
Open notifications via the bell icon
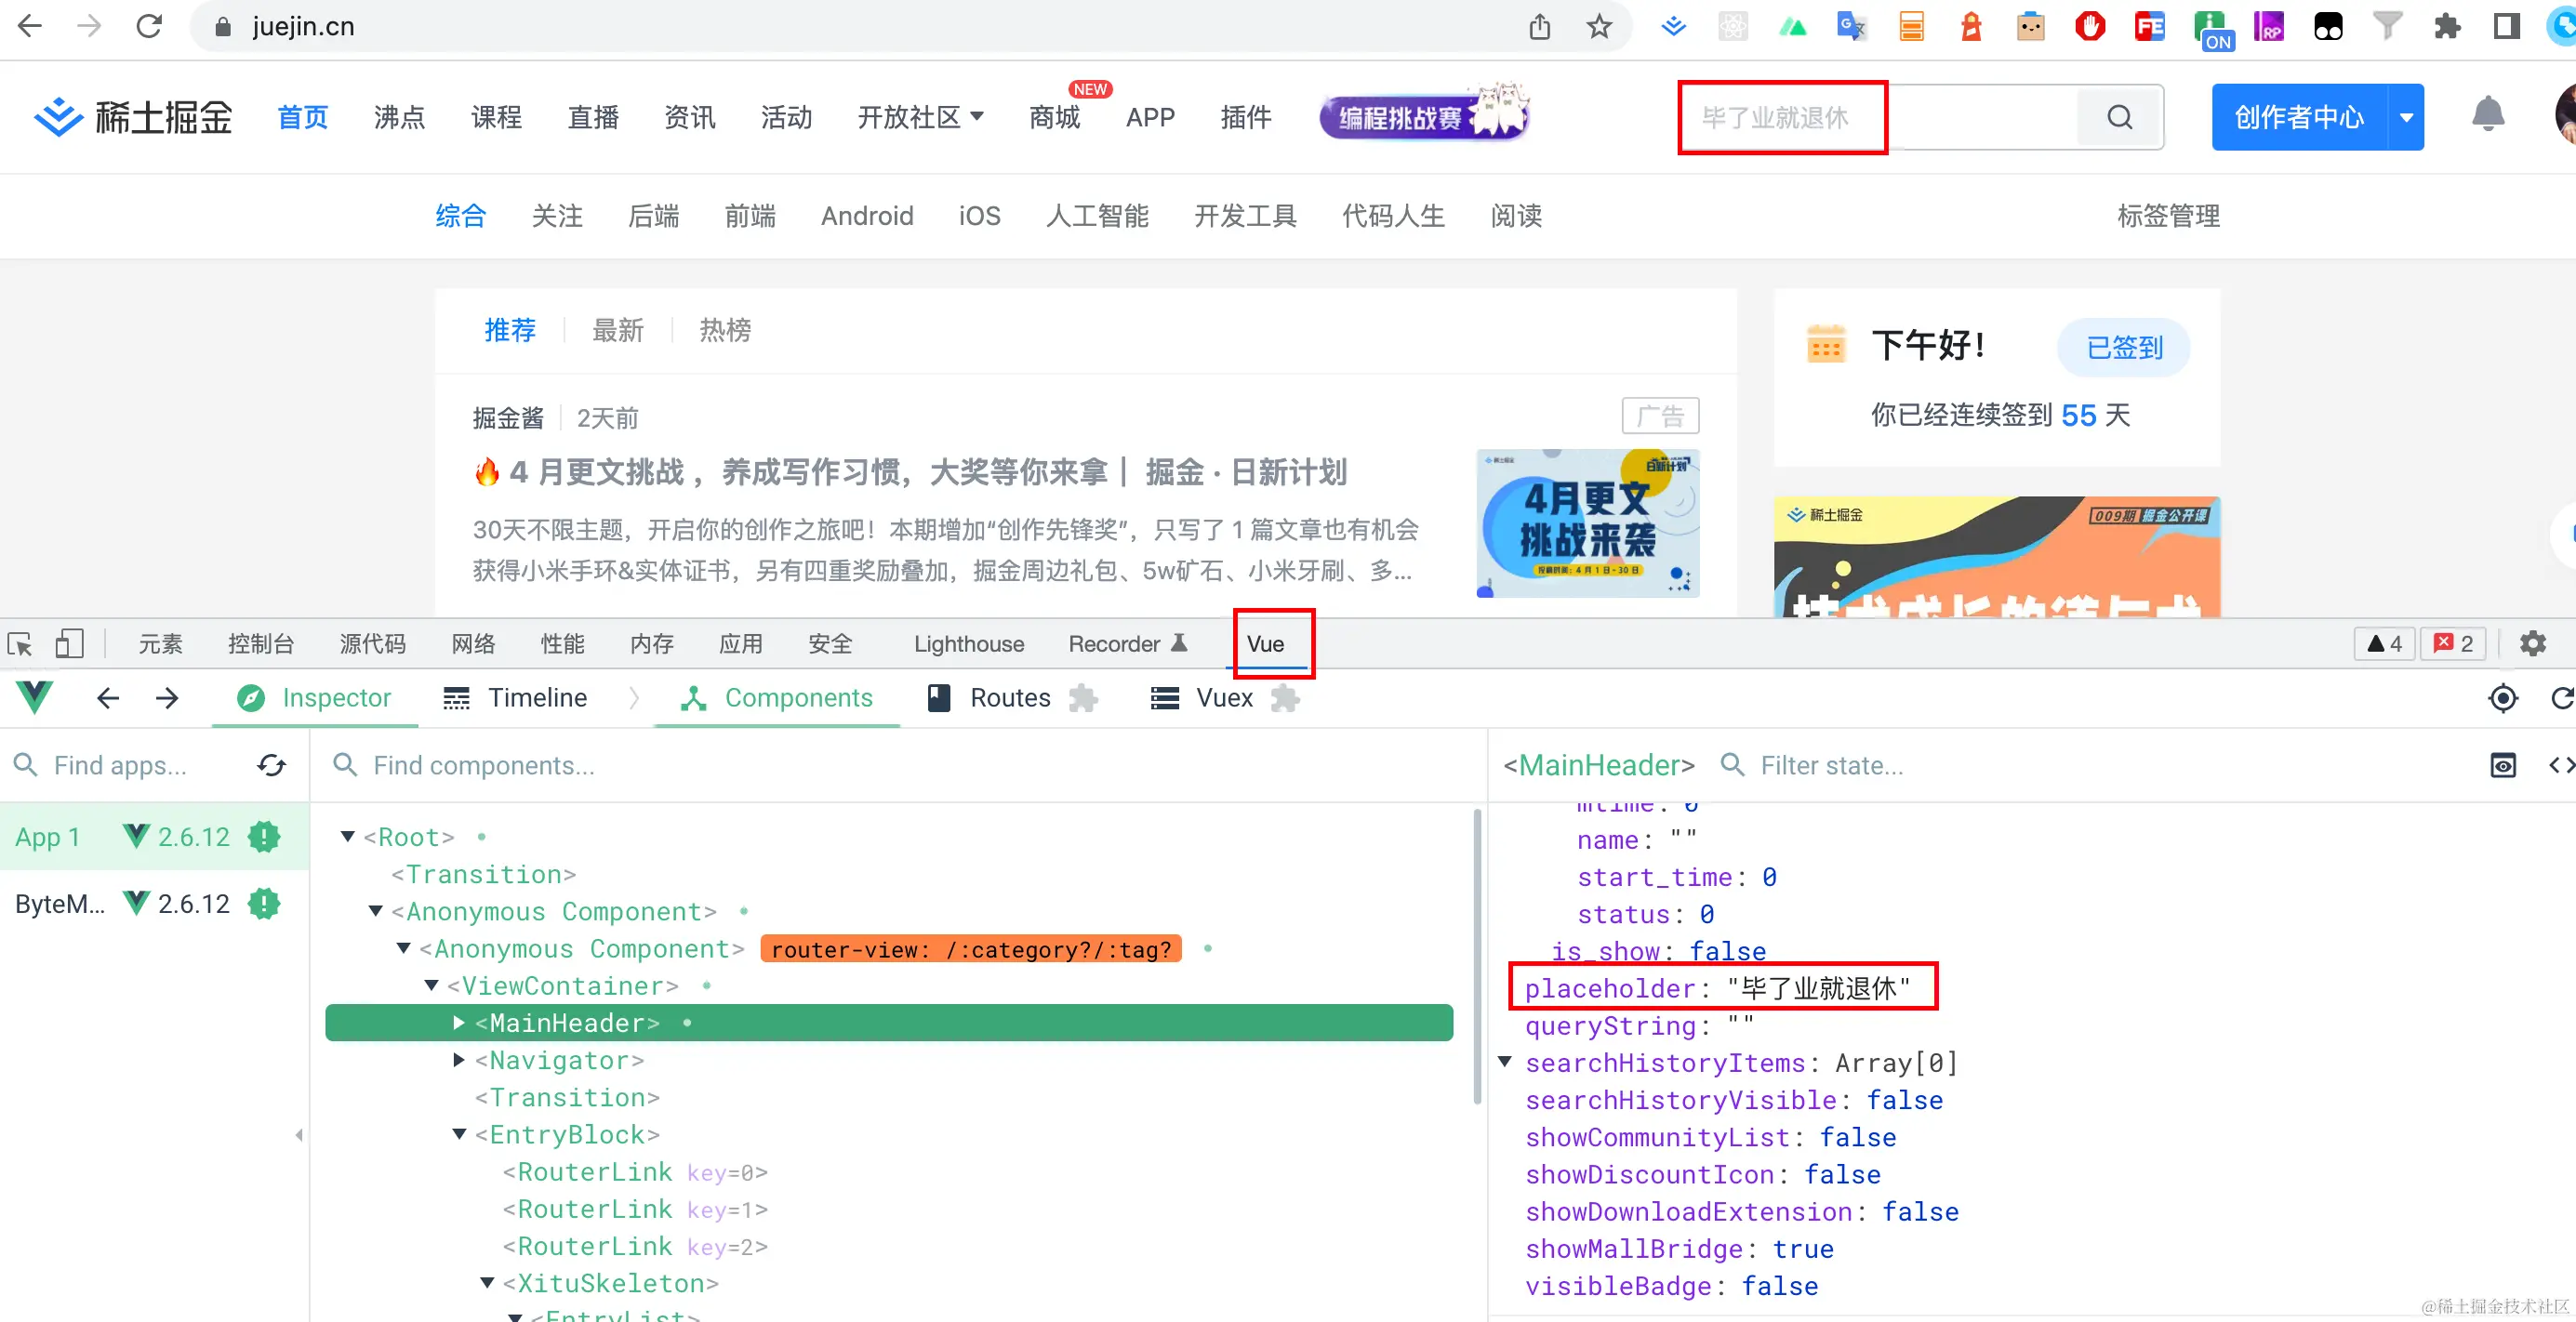click(2488, 114)
